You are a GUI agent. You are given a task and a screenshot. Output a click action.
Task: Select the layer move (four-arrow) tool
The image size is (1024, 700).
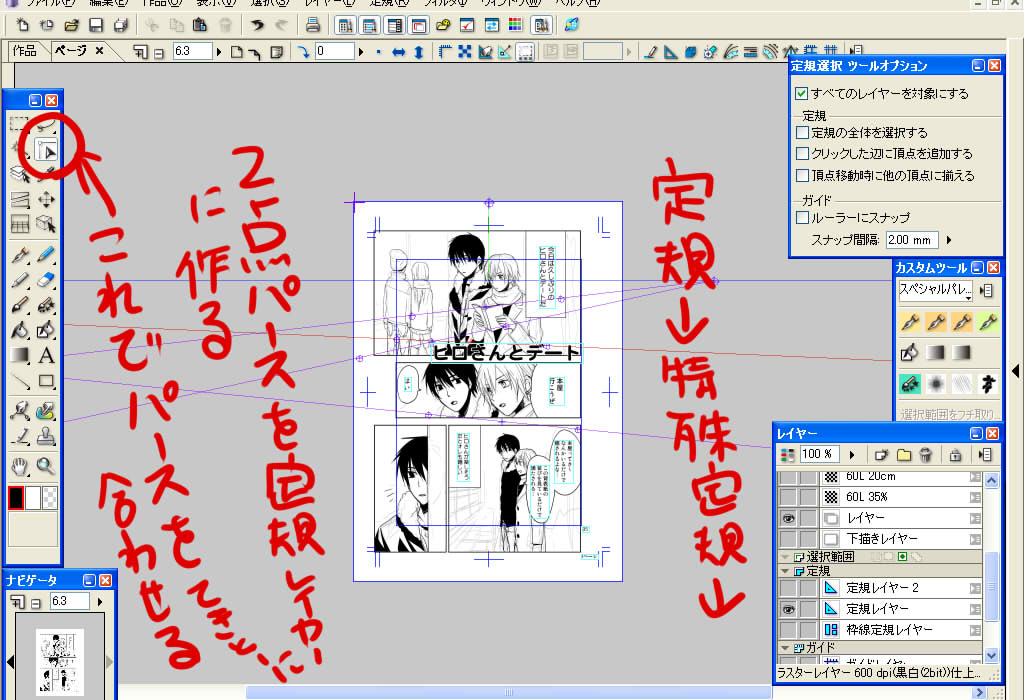coord(46,200)
